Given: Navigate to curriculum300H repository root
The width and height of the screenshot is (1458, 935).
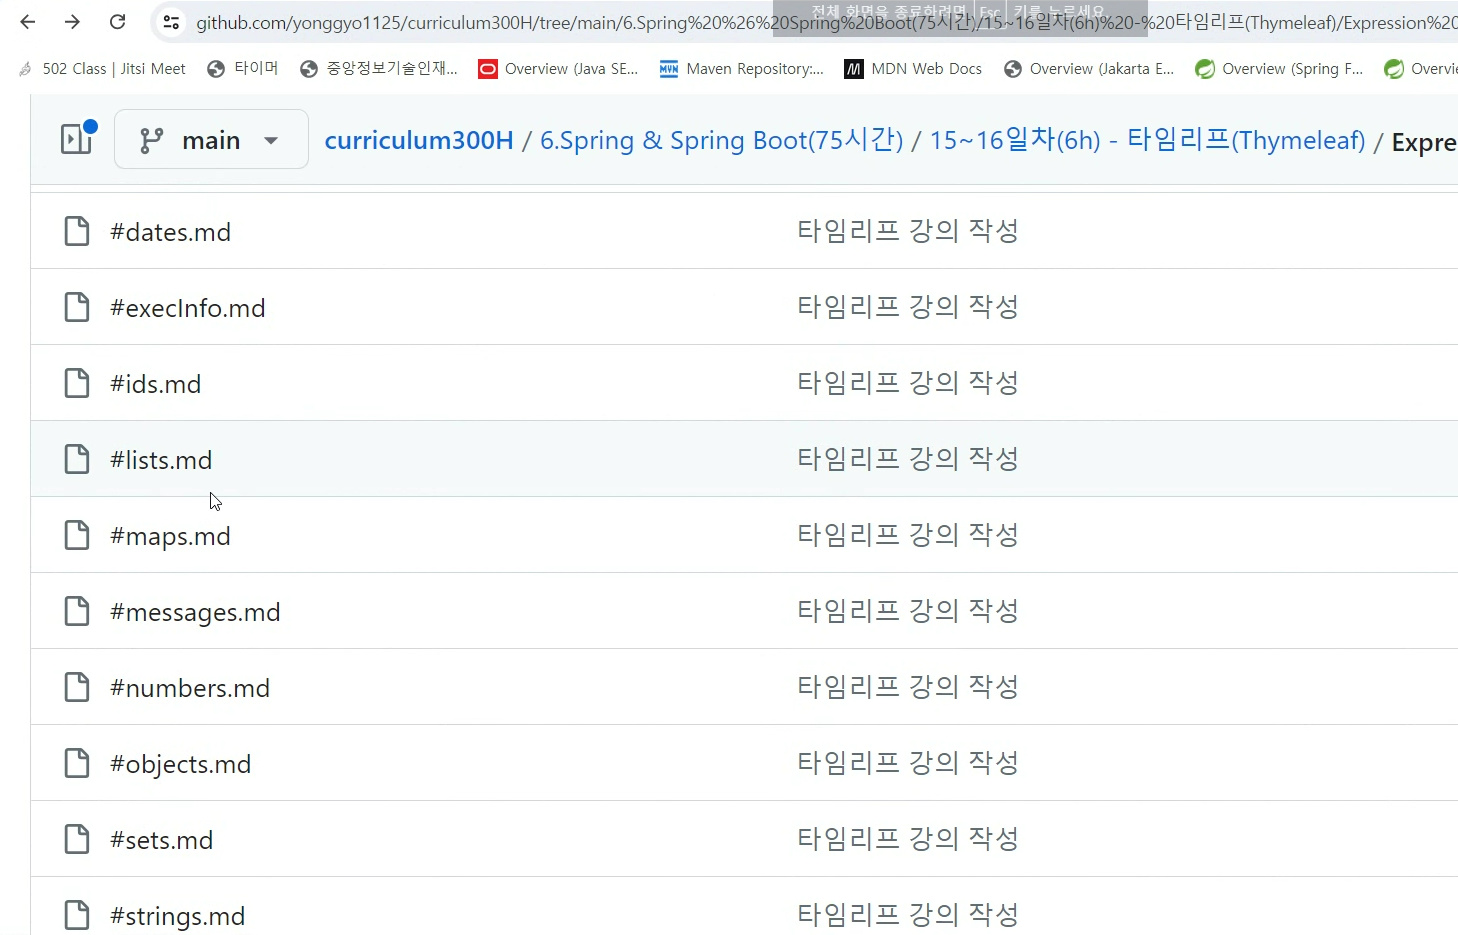Looking at the screenshot, I should (x=419, y=140).
